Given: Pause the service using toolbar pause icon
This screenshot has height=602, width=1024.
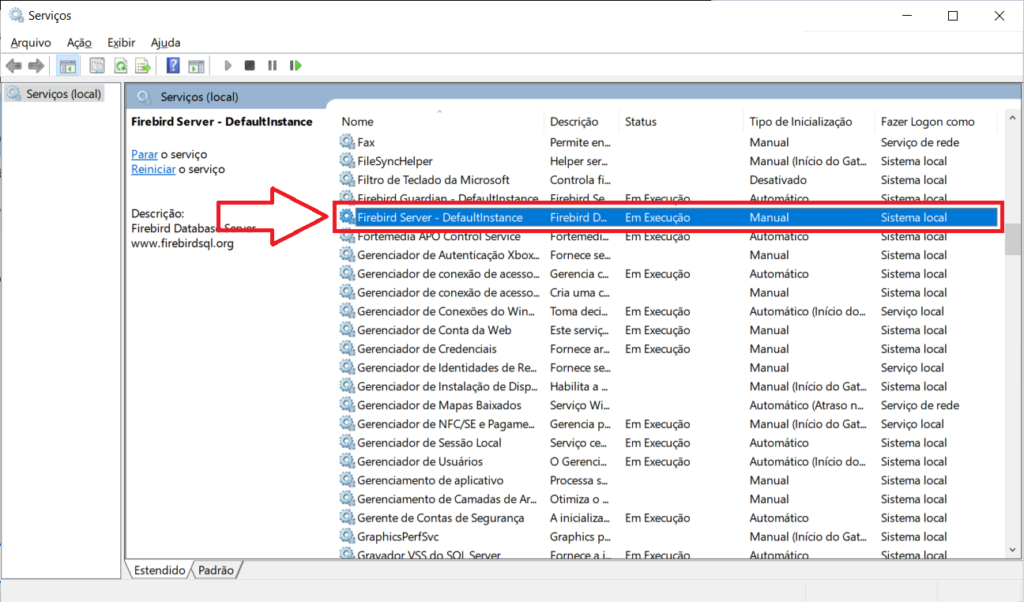Looking at the screenshot, I should (272, 66).
